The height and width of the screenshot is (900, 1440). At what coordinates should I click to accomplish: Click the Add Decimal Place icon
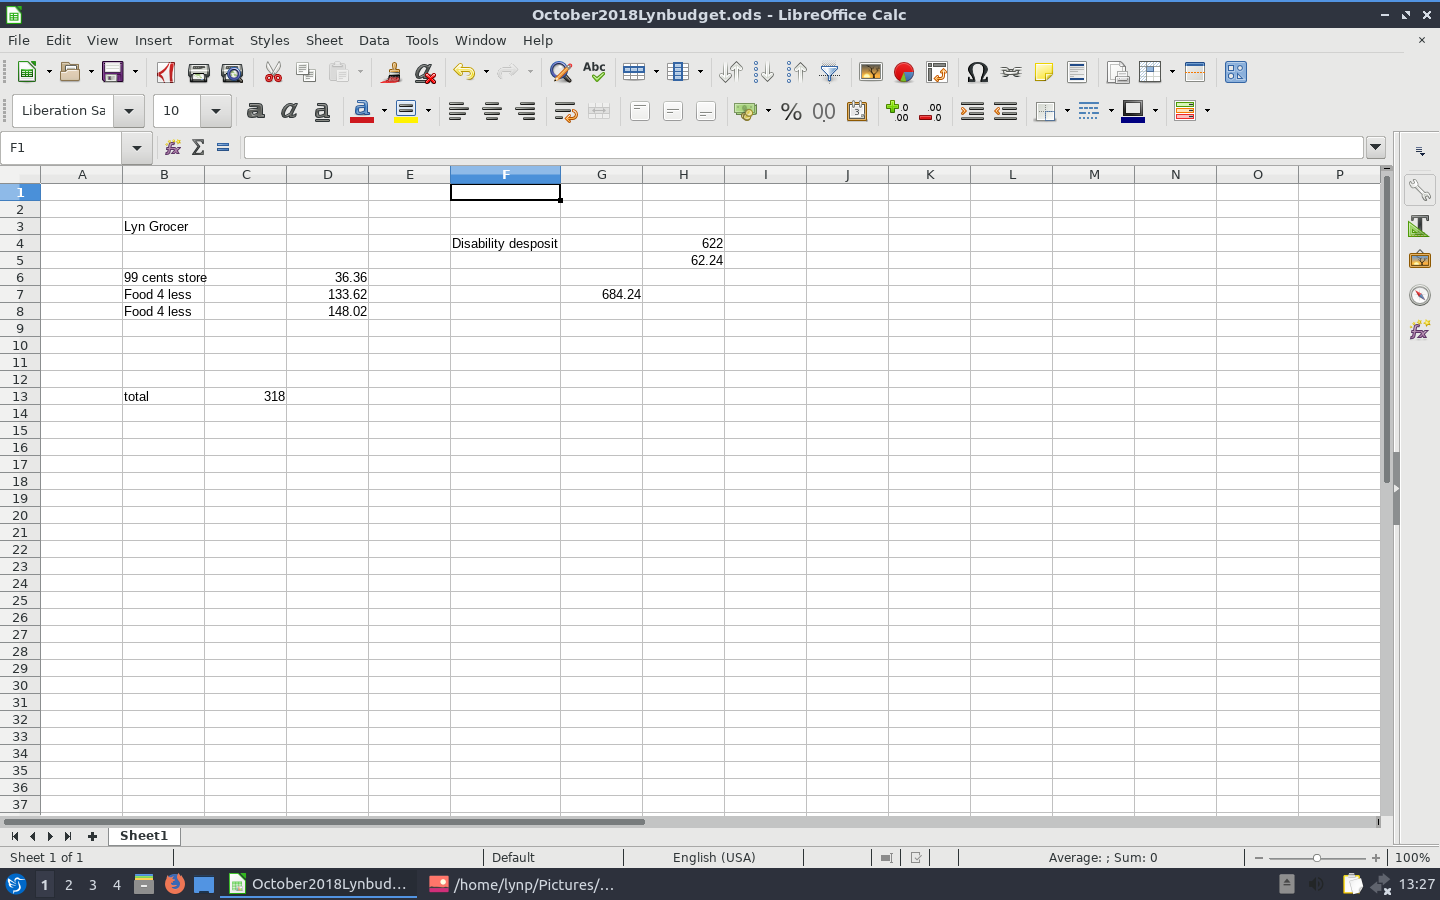tap(897, 111)
